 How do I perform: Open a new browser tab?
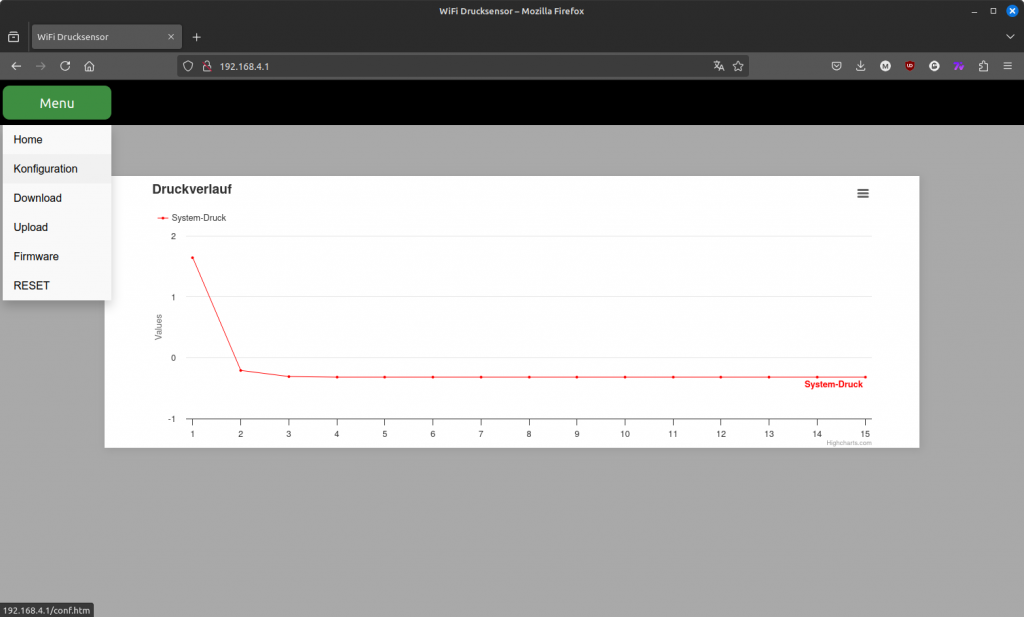pos(197,37)
